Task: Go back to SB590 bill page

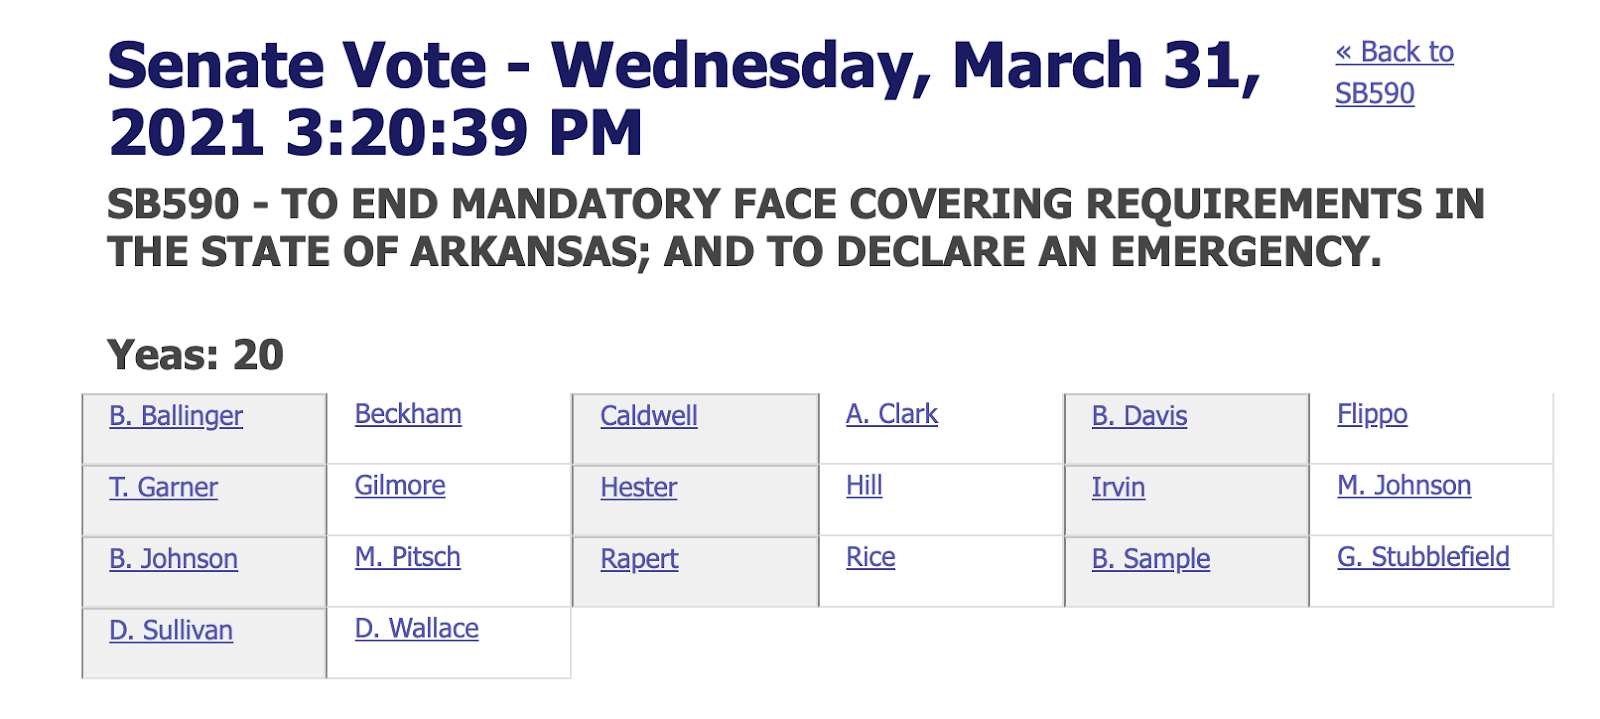Action: point(1394,72)
